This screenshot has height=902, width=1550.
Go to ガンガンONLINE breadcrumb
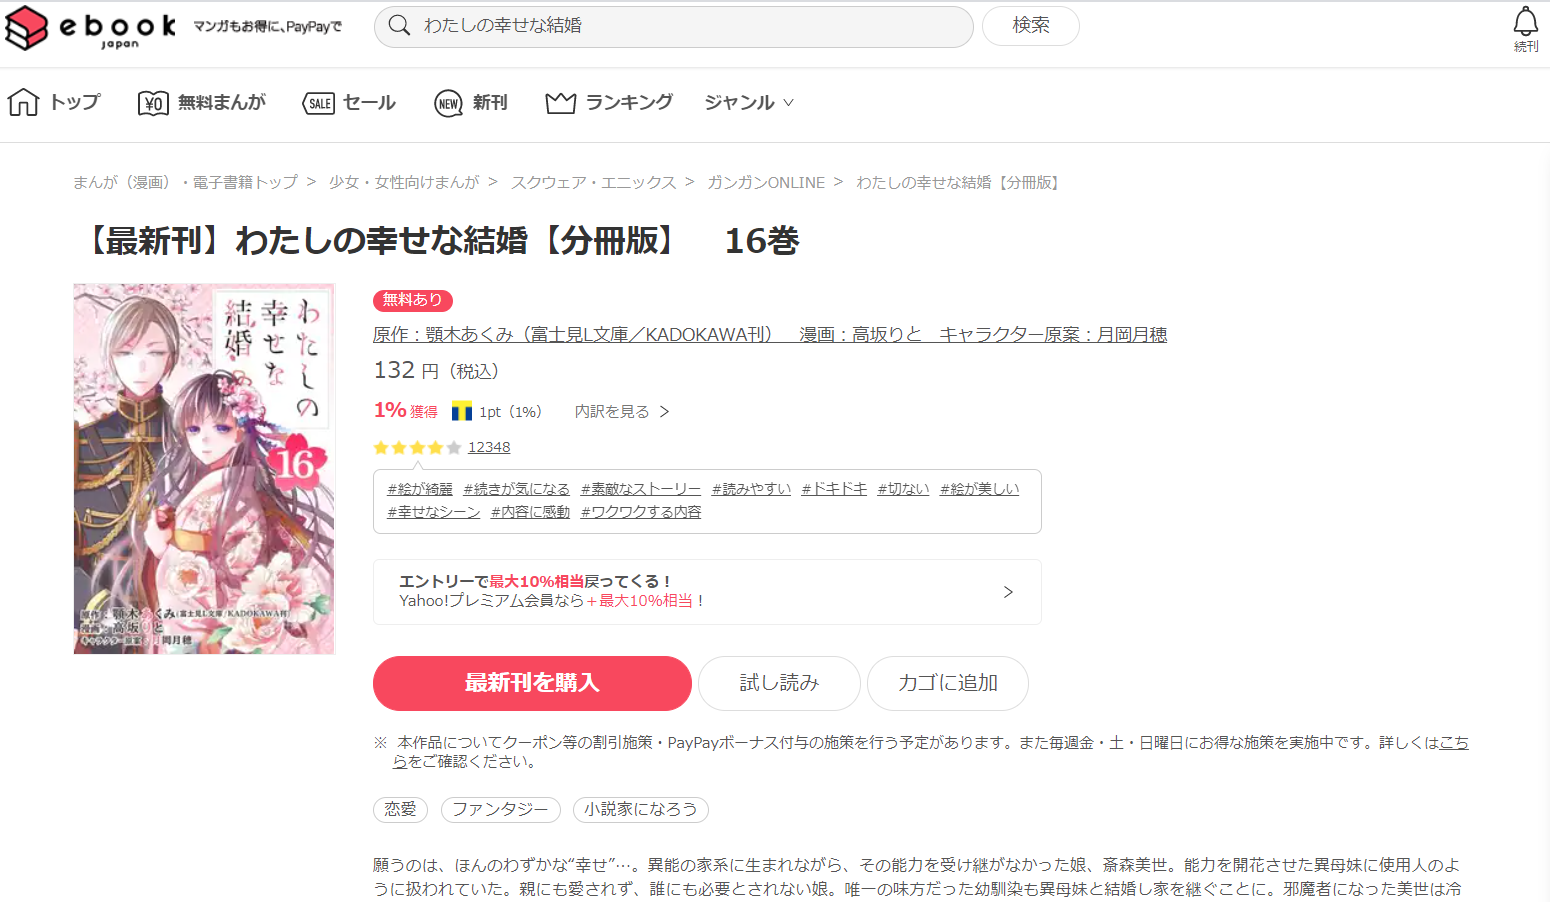click(x=766, y=182)
